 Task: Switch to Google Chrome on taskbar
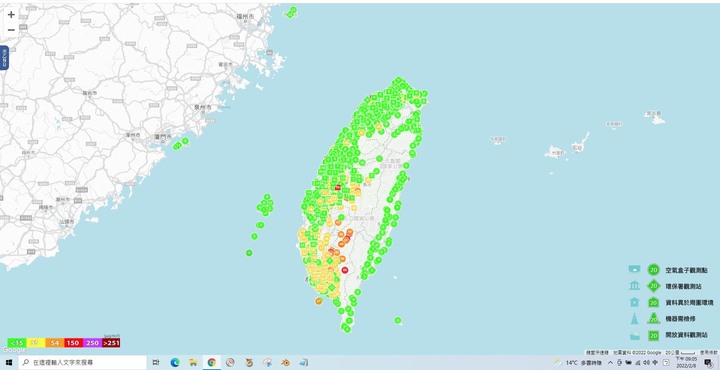tap(211, 363)
